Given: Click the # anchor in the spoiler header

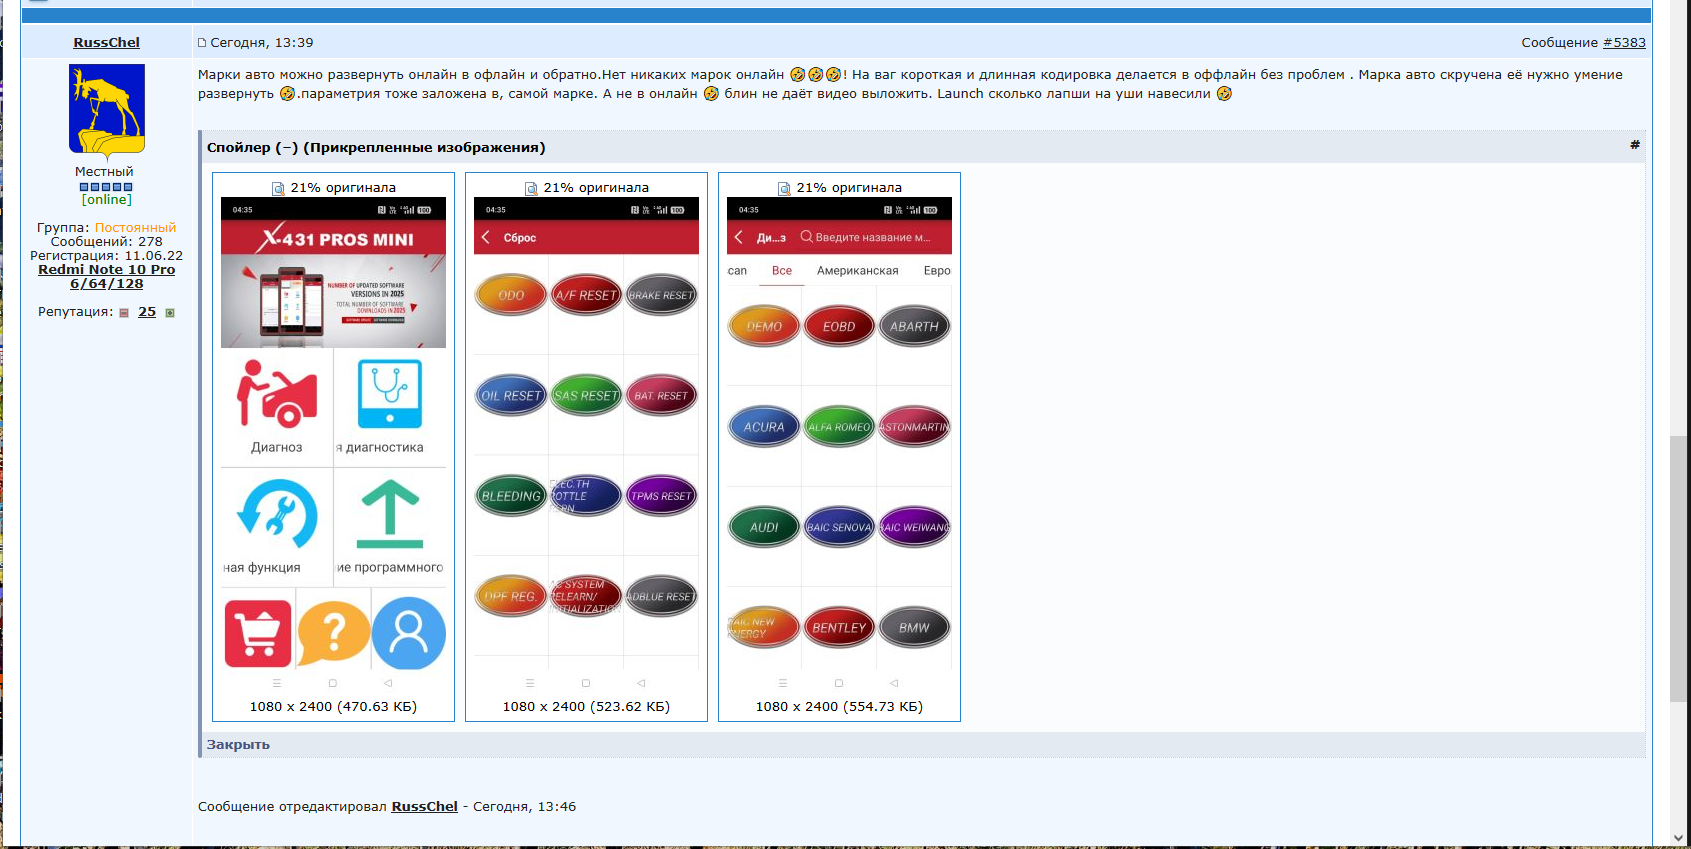Looking at the screenshot, I should (1635, 145).
